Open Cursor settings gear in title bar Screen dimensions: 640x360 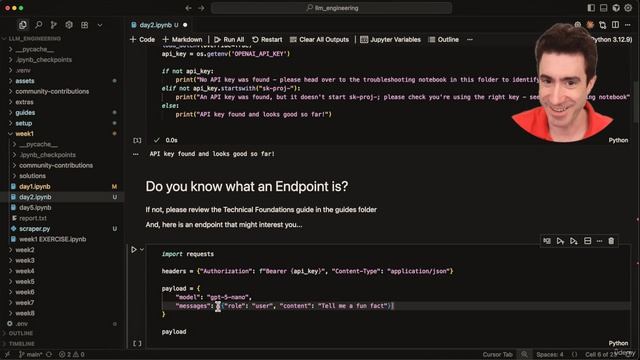point(628,8)
